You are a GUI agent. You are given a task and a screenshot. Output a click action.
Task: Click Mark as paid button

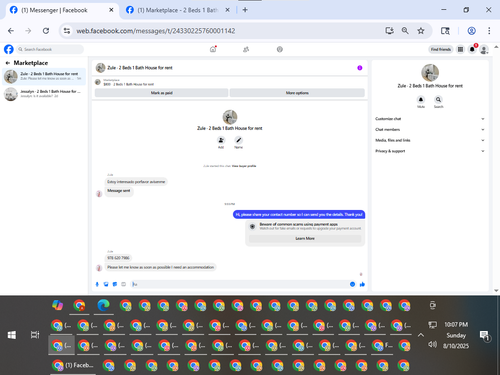coord(161,93)
